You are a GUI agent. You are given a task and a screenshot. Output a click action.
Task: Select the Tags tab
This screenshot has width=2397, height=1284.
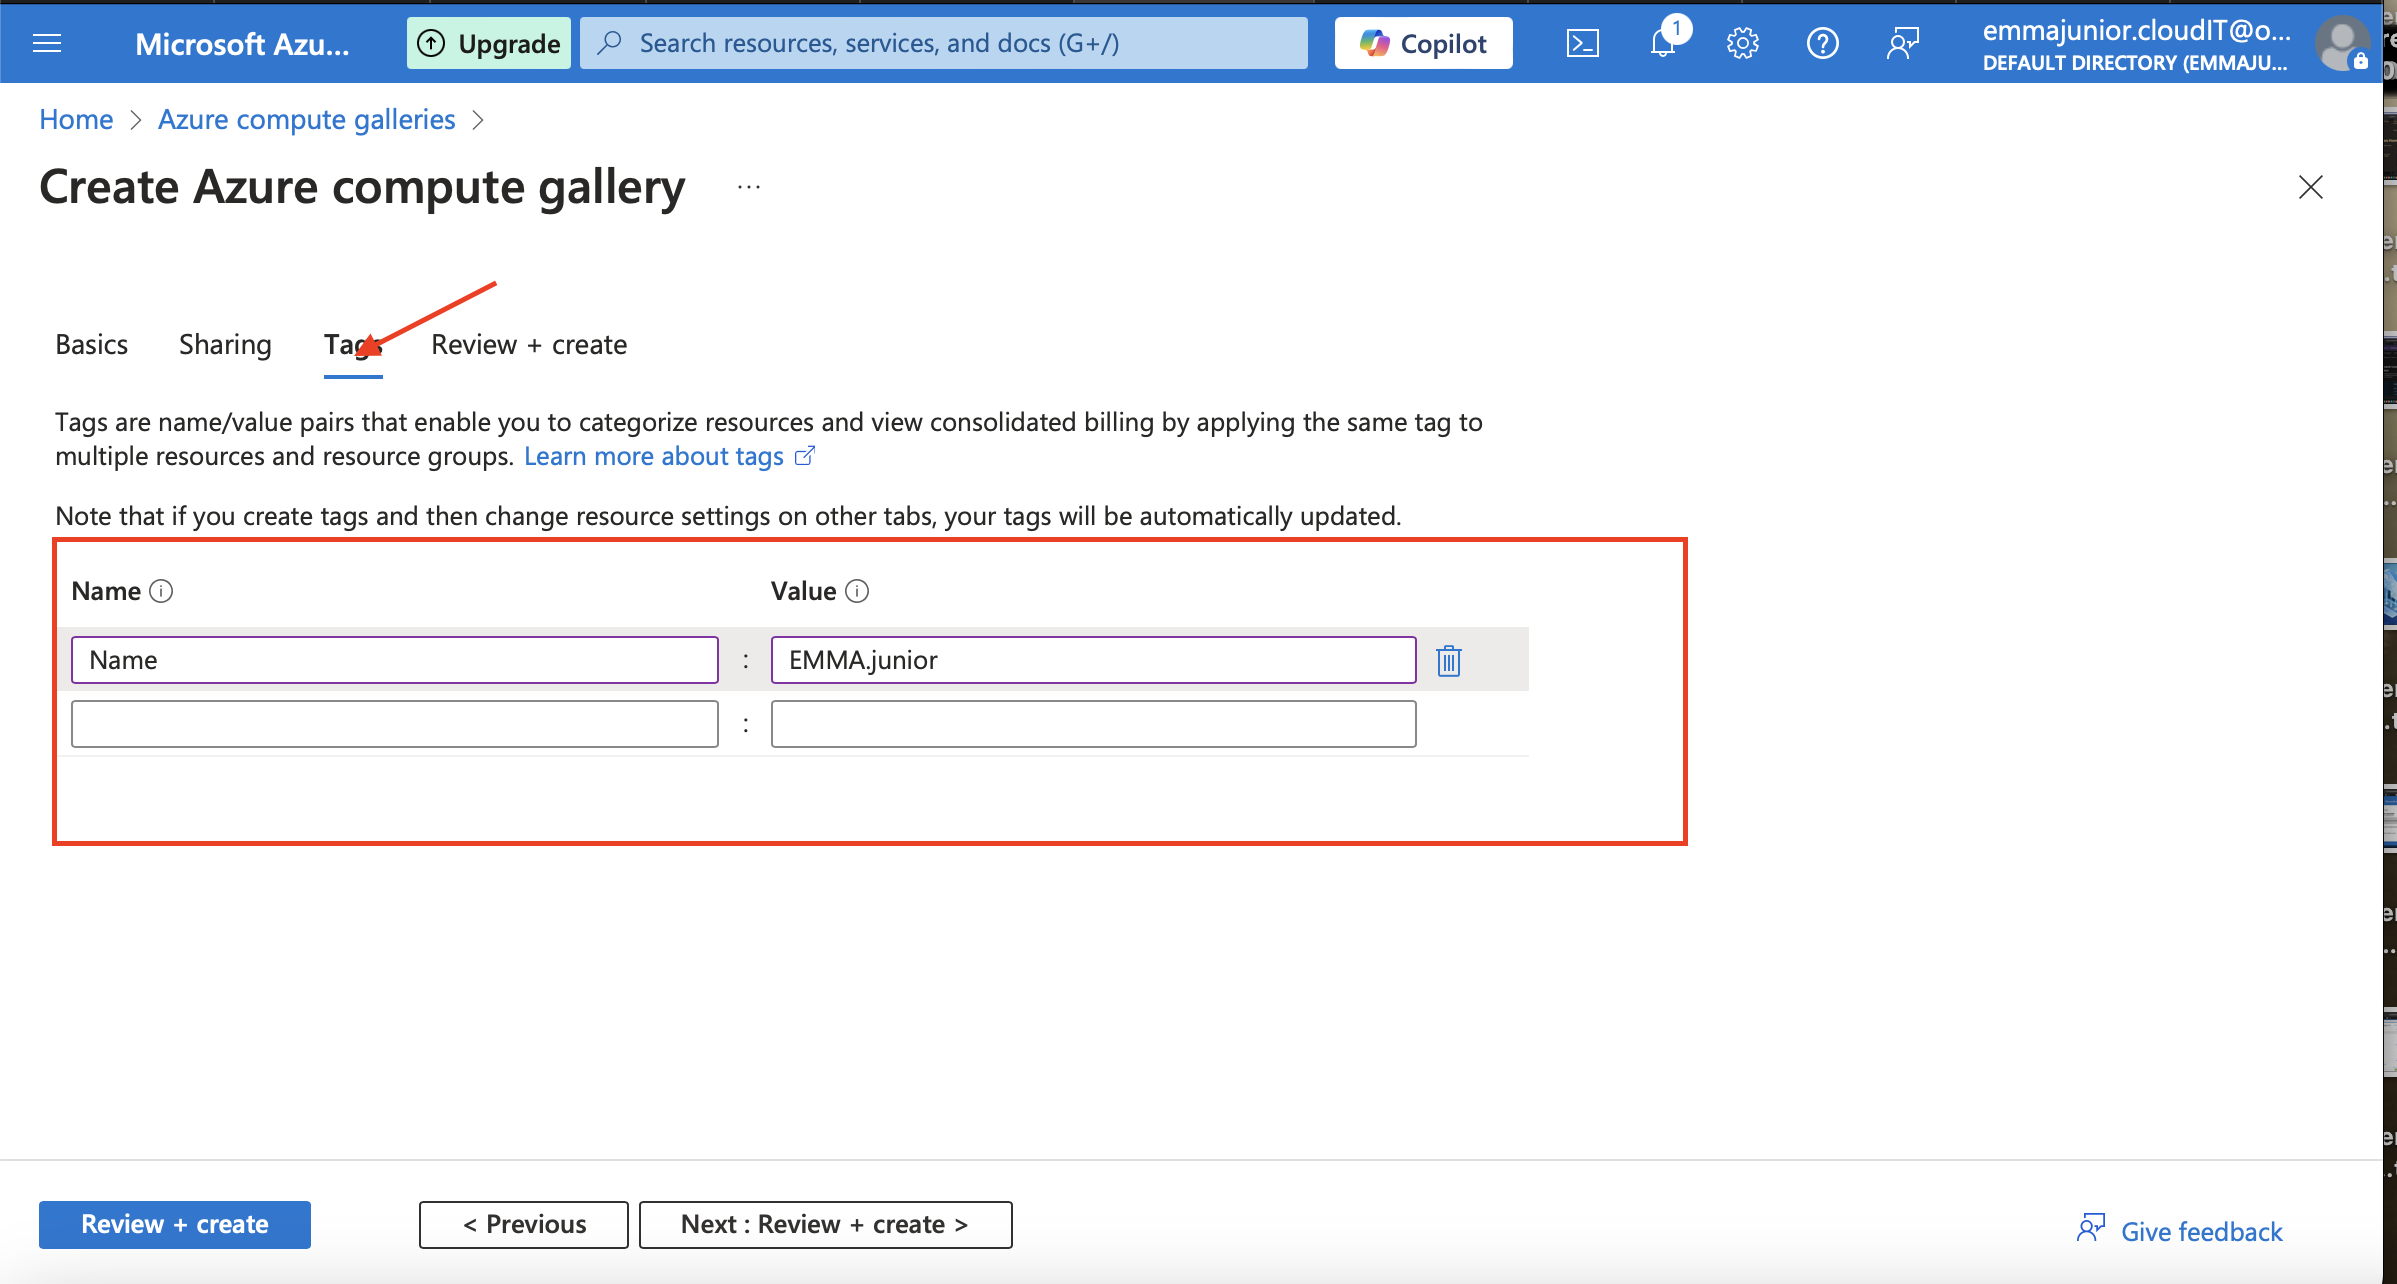[353, 344]
